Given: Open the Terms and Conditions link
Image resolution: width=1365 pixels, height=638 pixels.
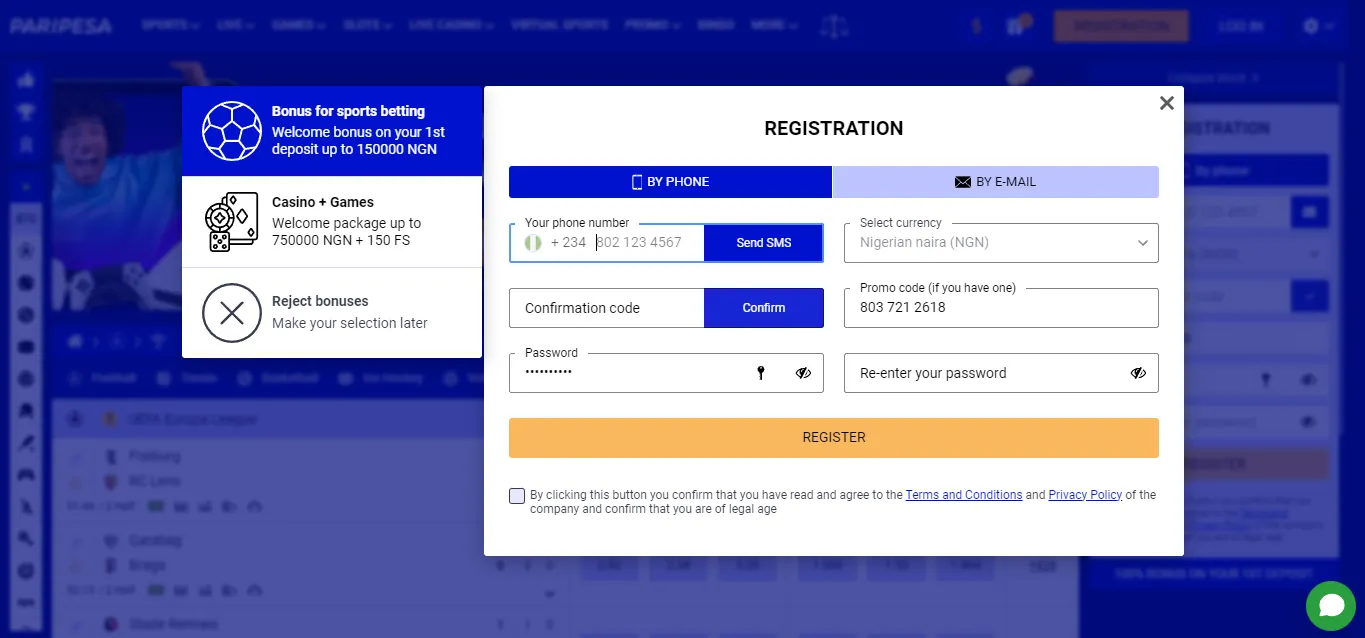Looking at the screenshot, I should (x=963, y=494).
